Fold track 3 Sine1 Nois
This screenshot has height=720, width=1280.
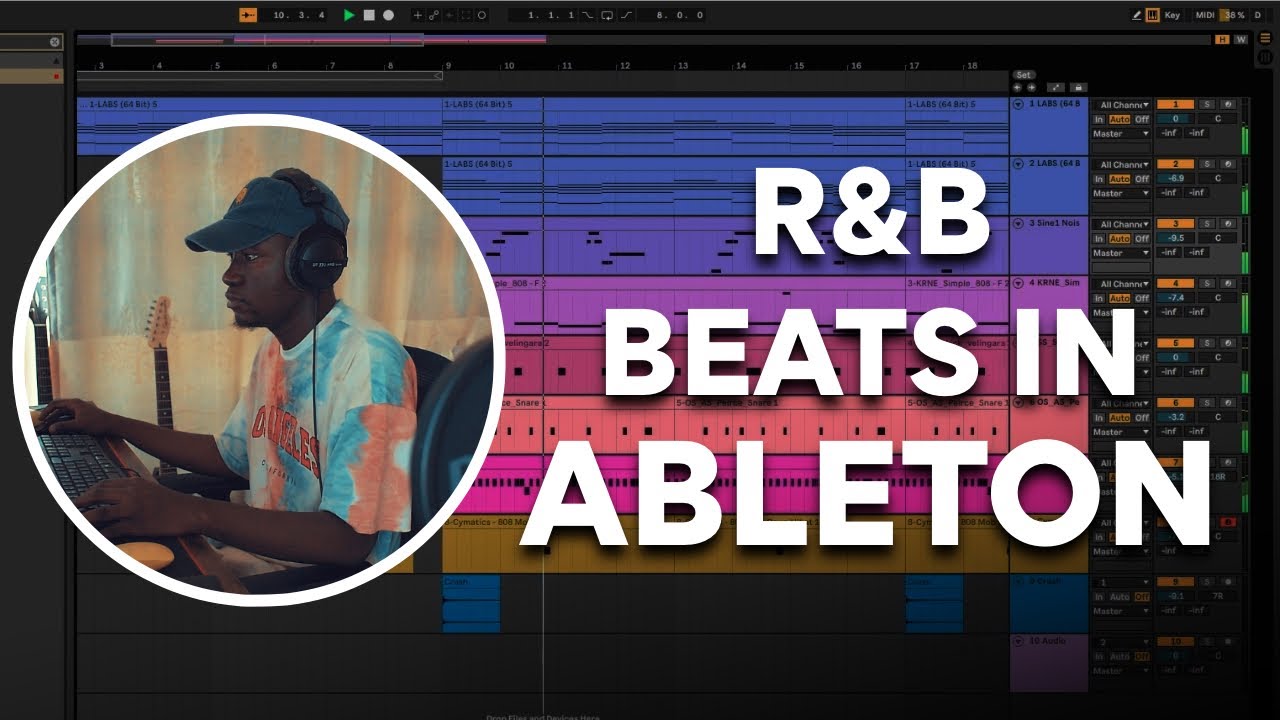click(1019, 223)
